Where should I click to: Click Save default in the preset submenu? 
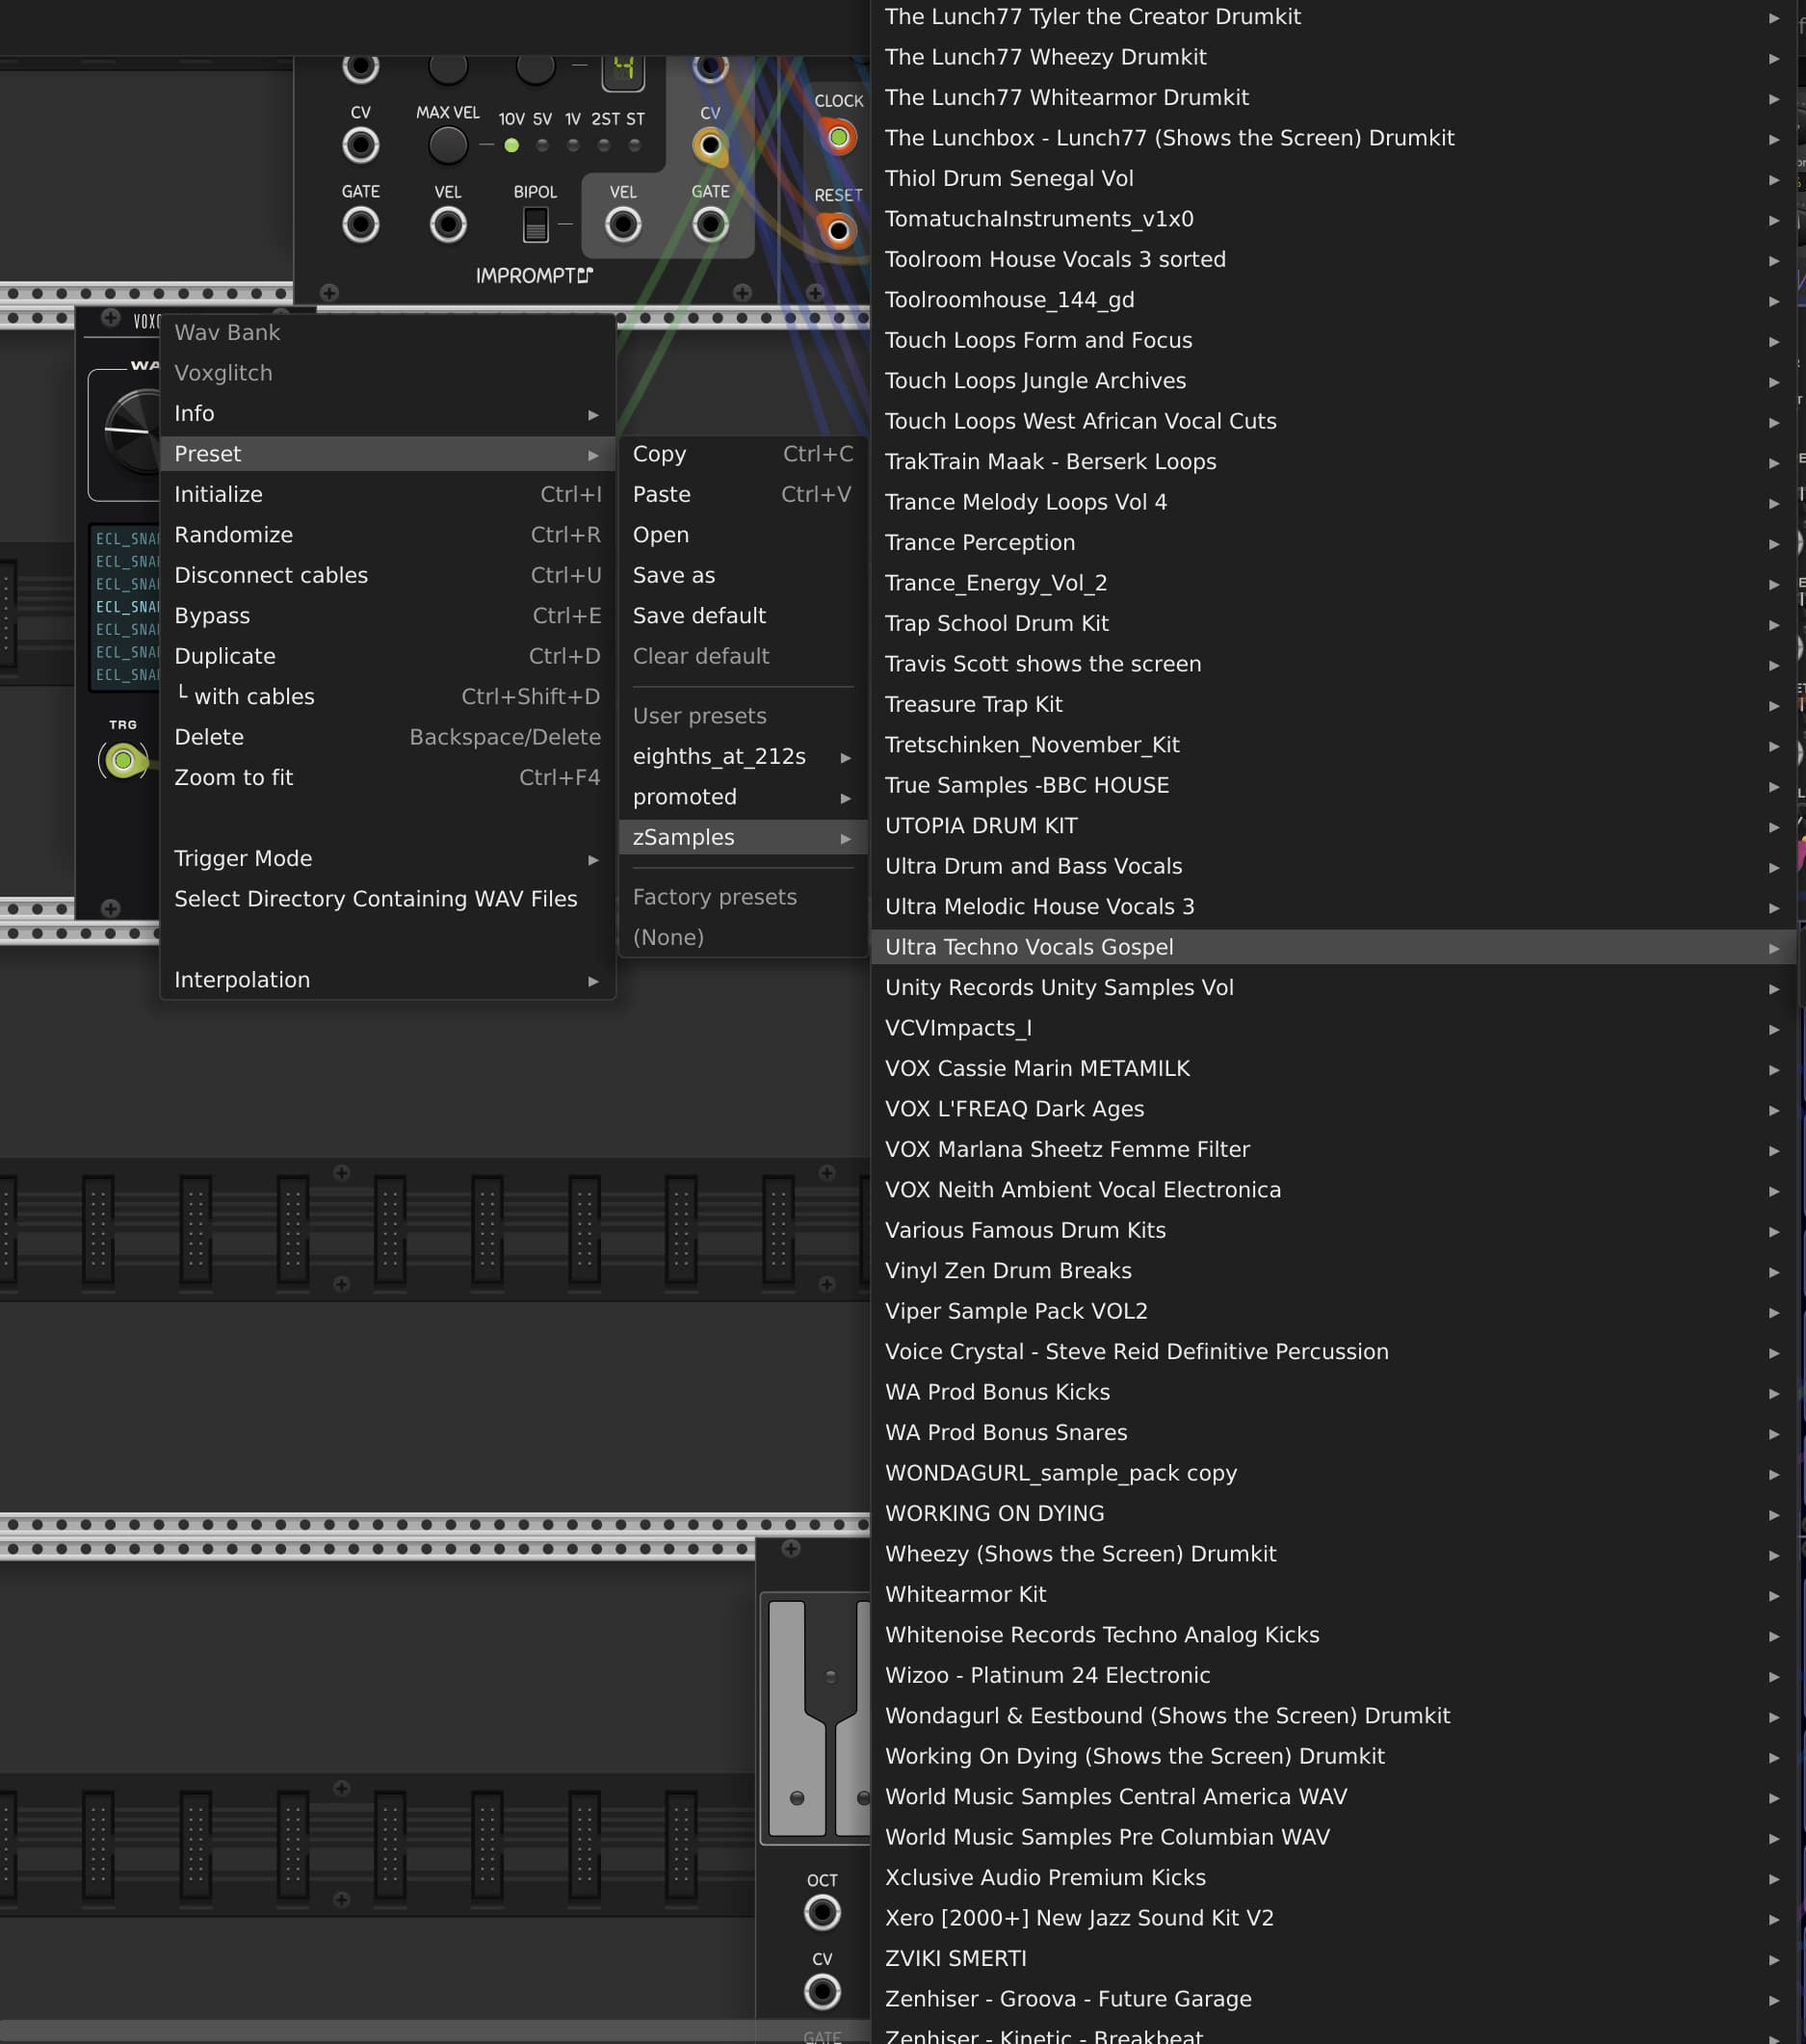[743, 616]
